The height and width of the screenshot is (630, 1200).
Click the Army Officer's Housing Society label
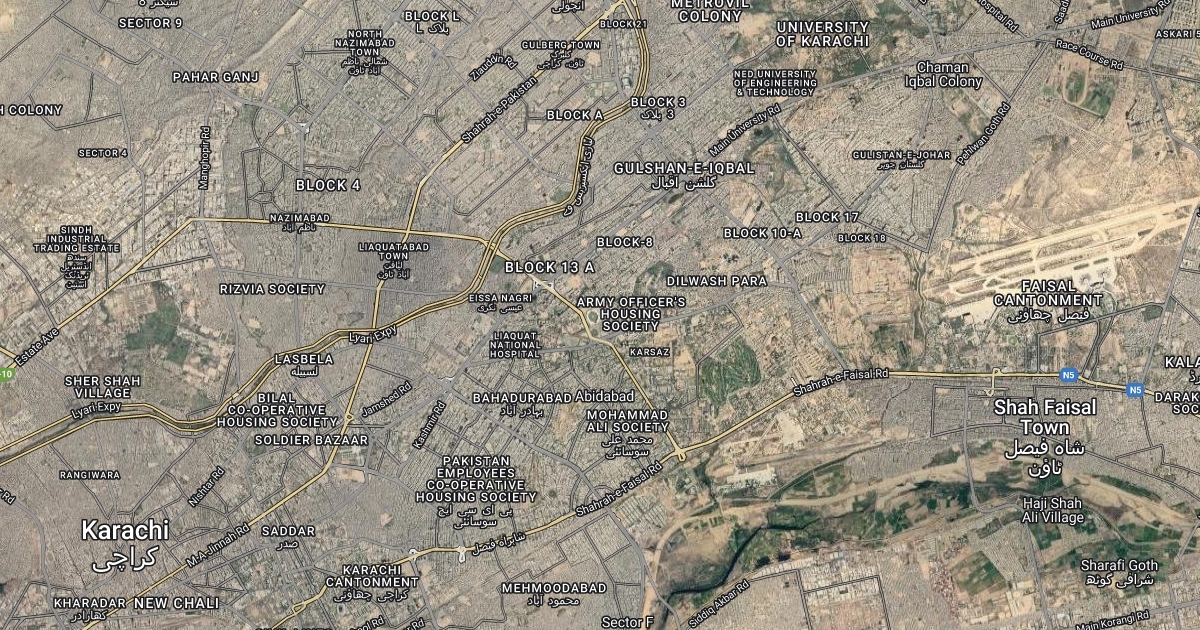click(631, 313)
